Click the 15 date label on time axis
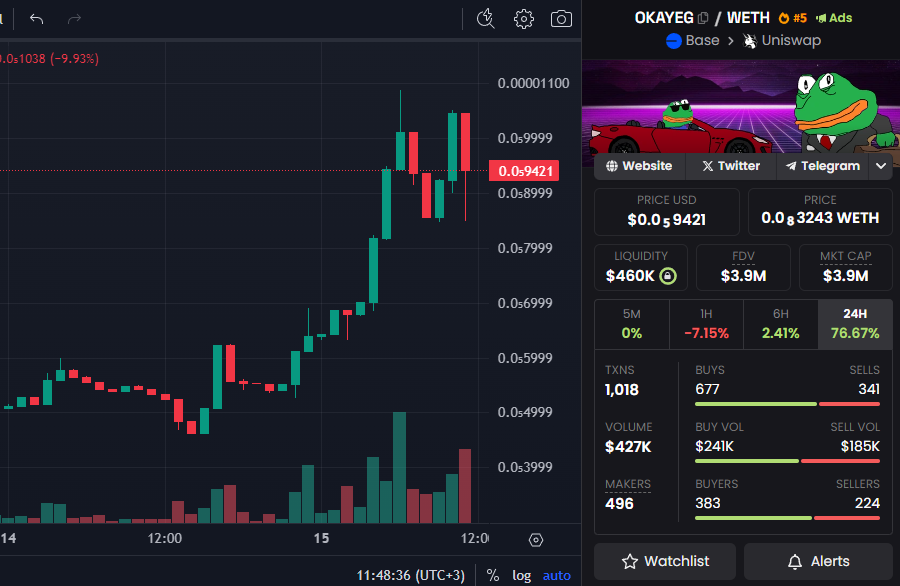The height and width of the screenshot is (586, 900). click(321, 538)
